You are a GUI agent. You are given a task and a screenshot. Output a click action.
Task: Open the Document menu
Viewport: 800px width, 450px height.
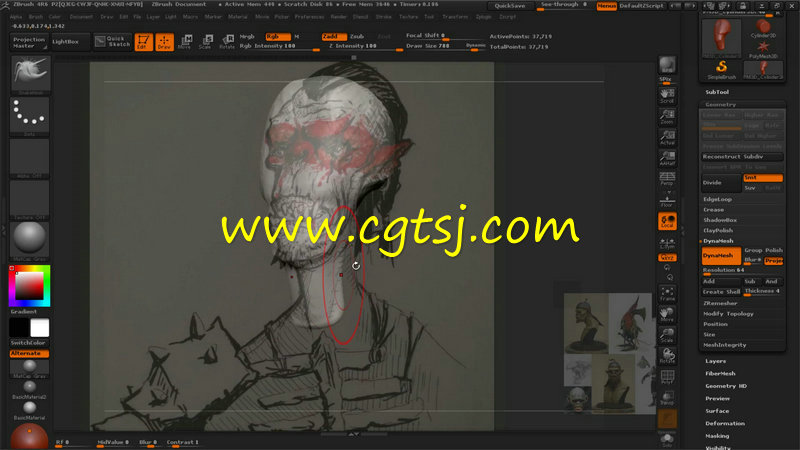coord(82,17)
